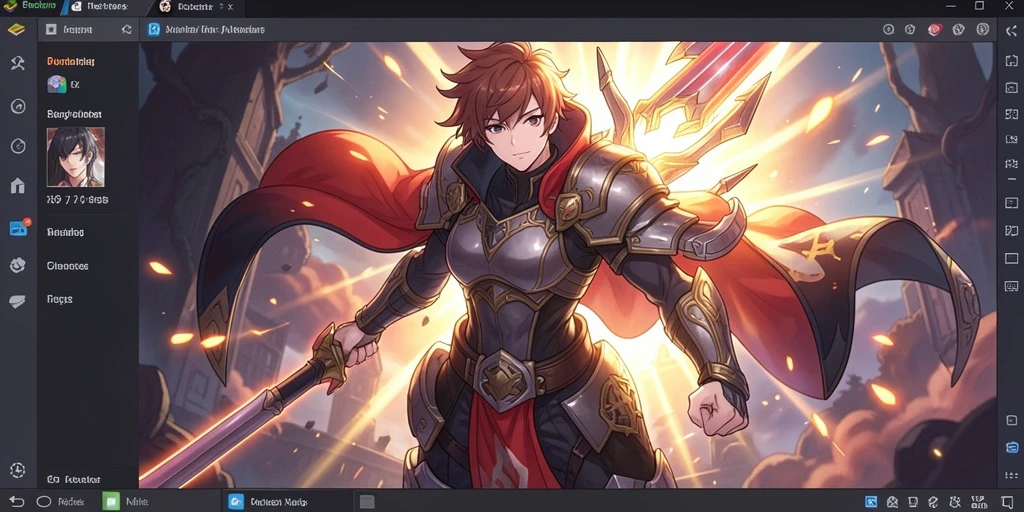Viewport: 1024px width, 512px height.
Task: Select the dark-haired character thumbnail
Action: click(76, 157)
